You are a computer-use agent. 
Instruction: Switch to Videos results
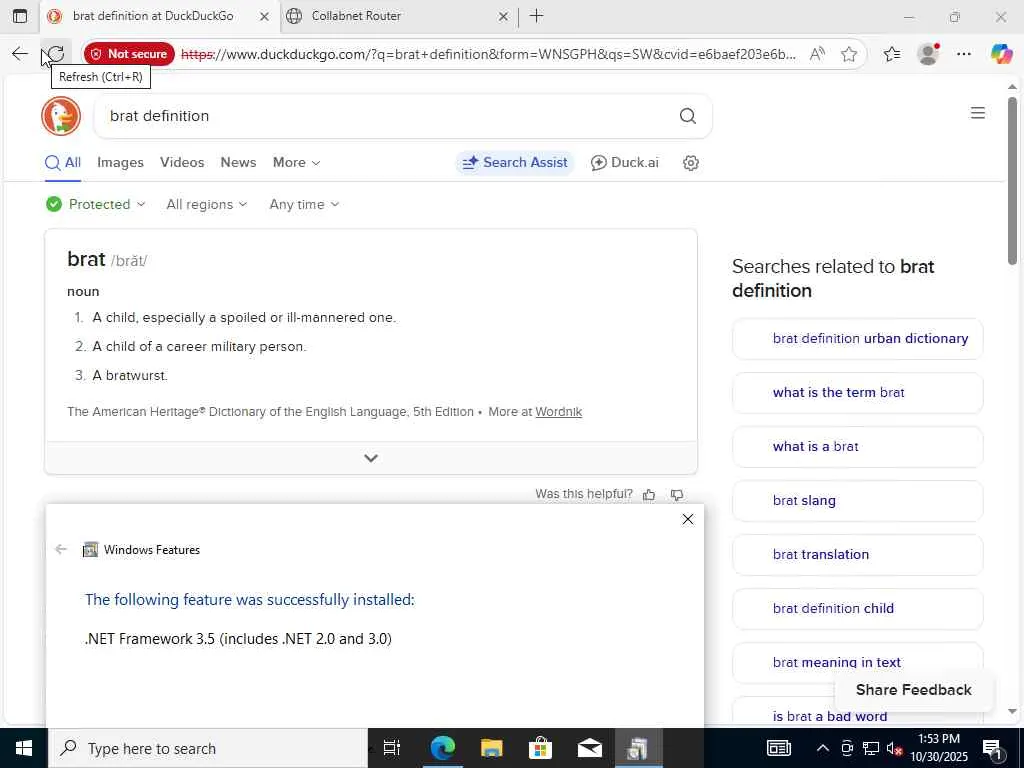pos(182,163)
